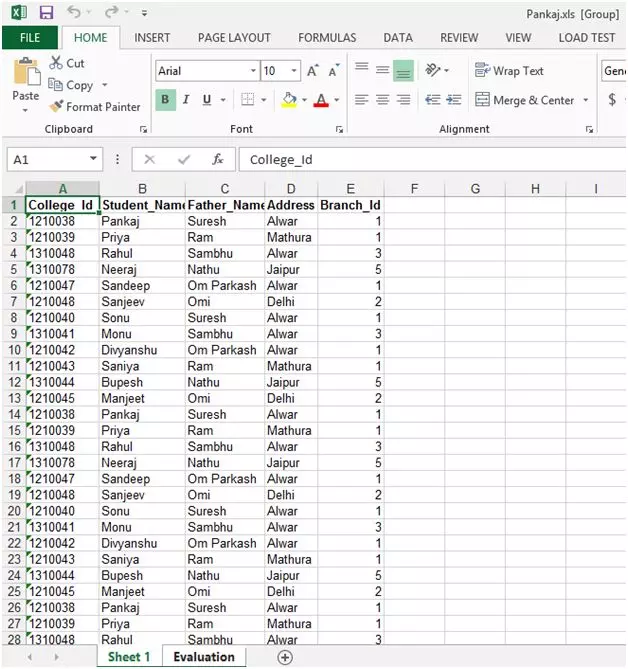Click the Redo arrow icon
628x669 pixels.
[111, 12]
